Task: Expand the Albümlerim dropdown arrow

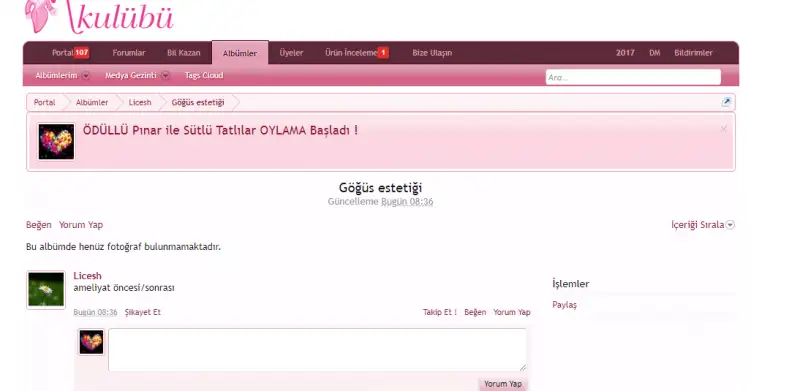Action: click(86, 76)
